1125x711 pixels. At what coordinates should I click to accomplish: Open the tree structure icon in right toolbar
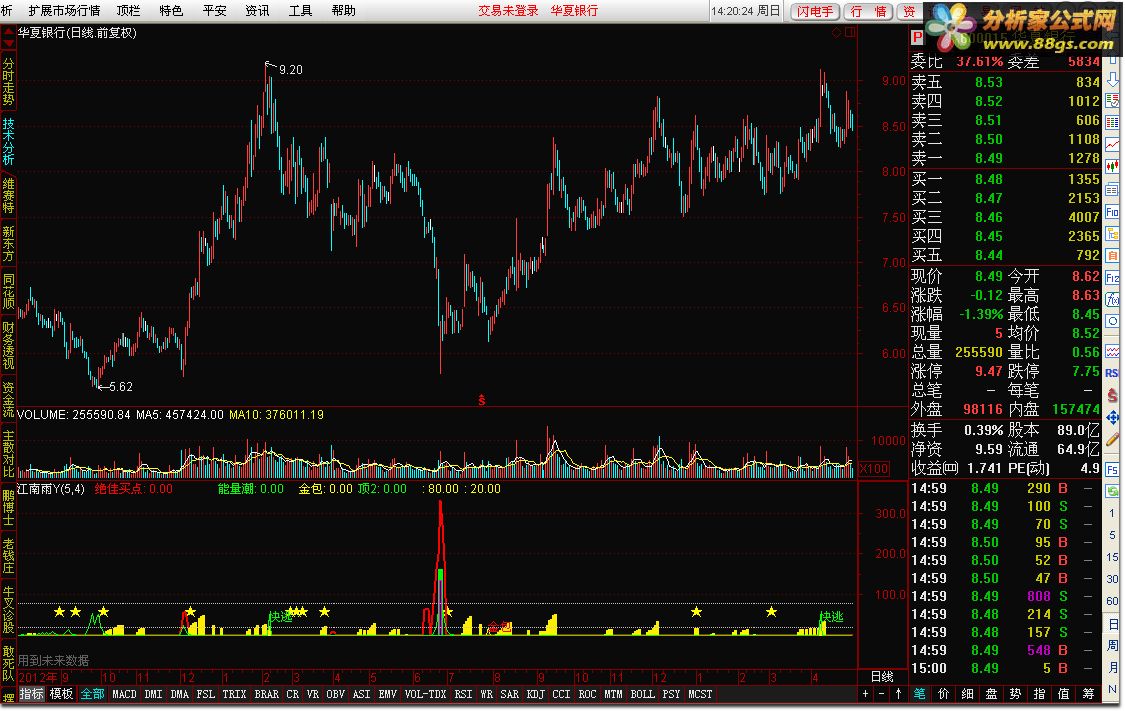[x=1112, y=233]
